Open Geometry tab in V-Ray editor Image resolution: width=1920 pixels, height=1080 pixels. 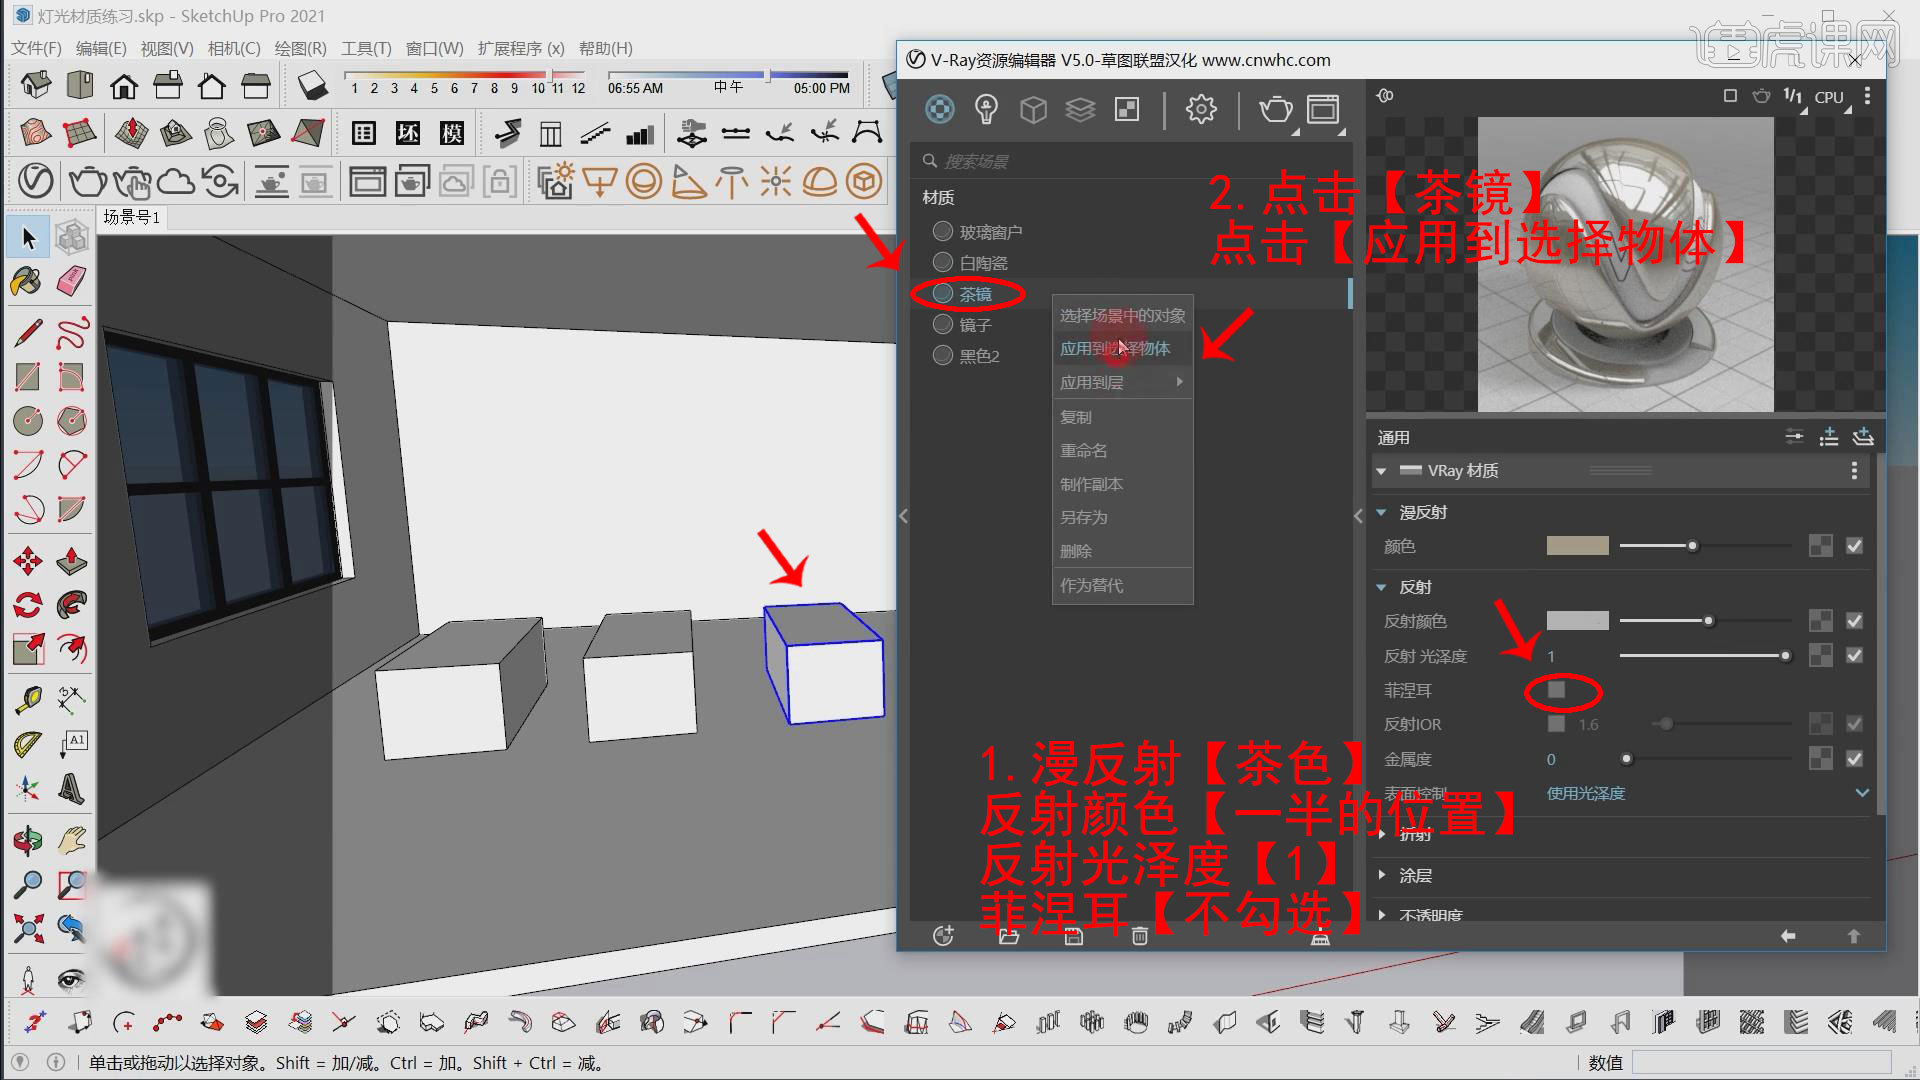click(1033, 109)
